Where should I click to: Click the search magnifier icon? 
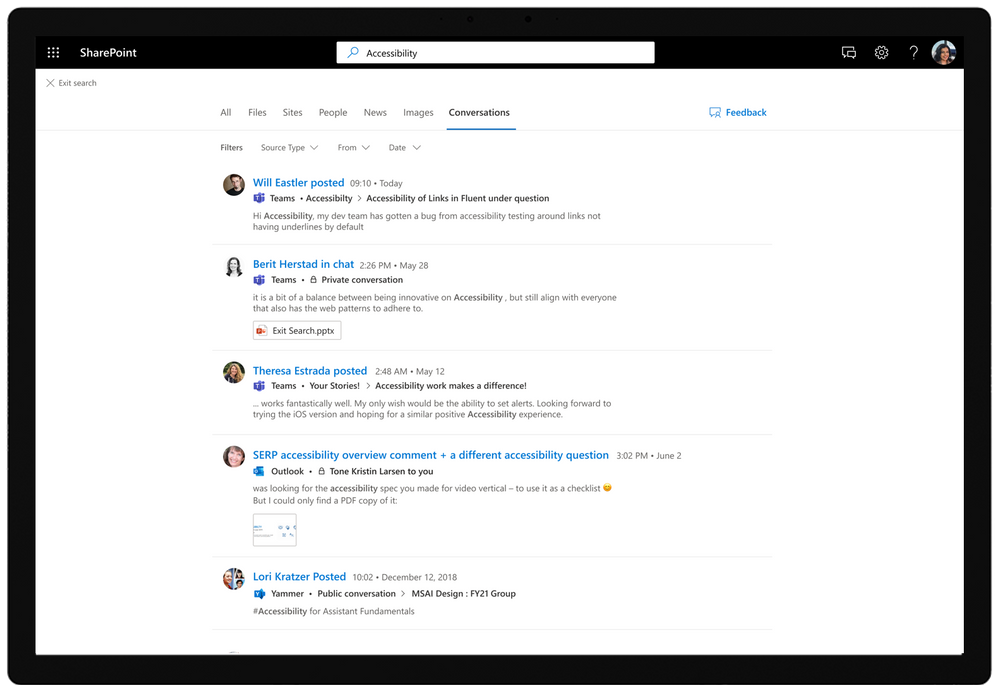tap(352, 53)
